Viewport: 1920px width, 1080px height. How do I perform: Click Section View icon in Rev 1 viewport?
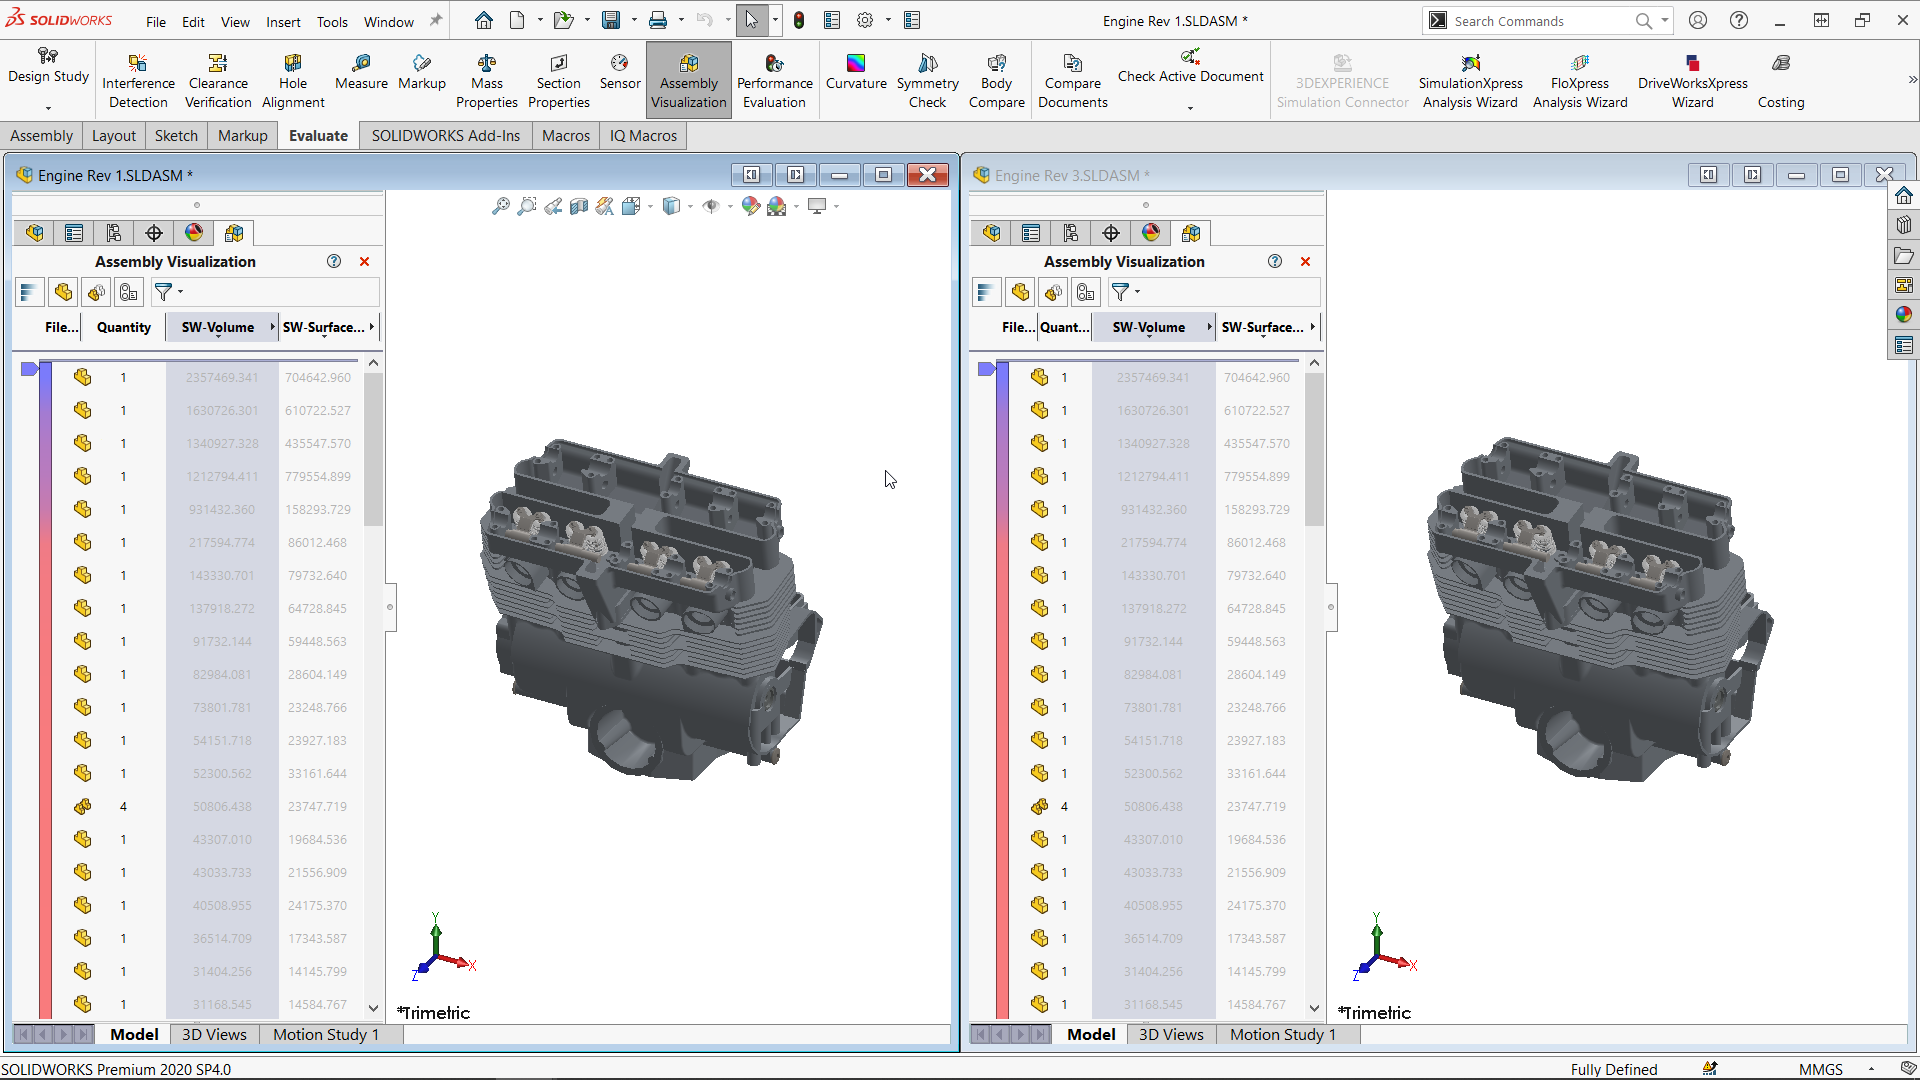click(x=579, y=206)
